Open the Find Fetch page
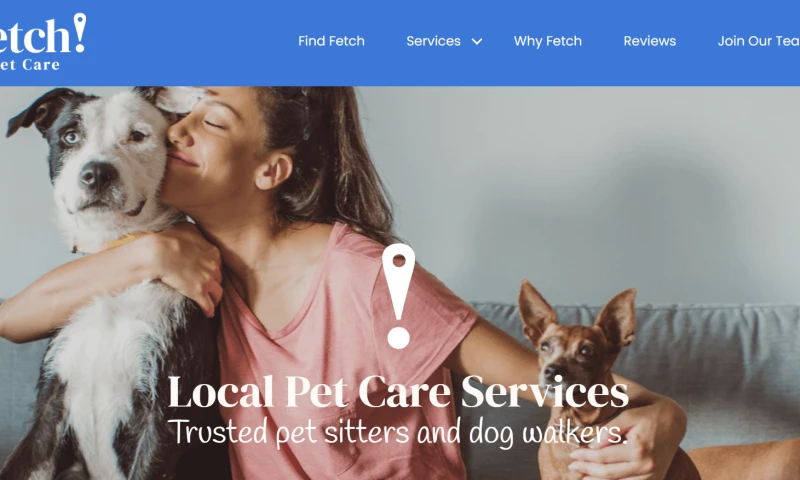800x480 pixels. (331, 41)
